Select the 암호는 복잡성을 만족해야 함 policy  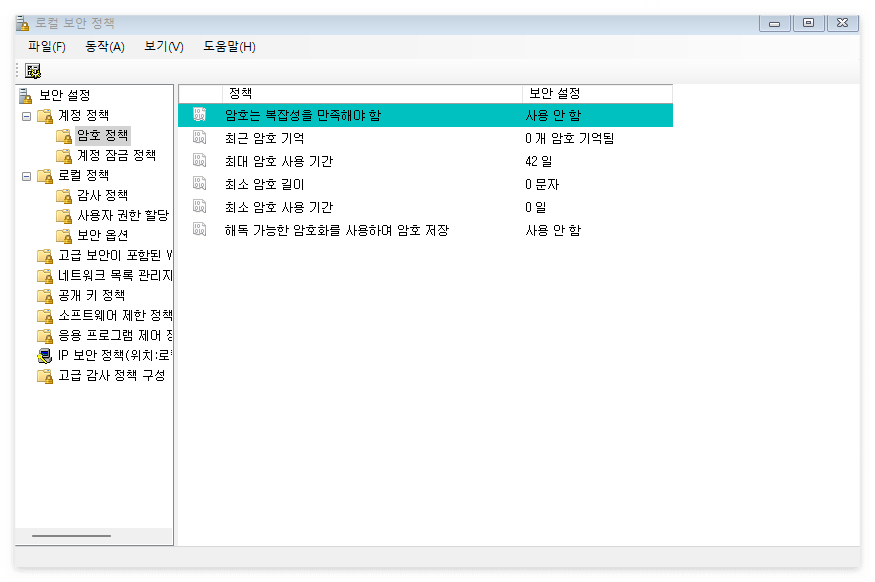(x=425, y=115)
